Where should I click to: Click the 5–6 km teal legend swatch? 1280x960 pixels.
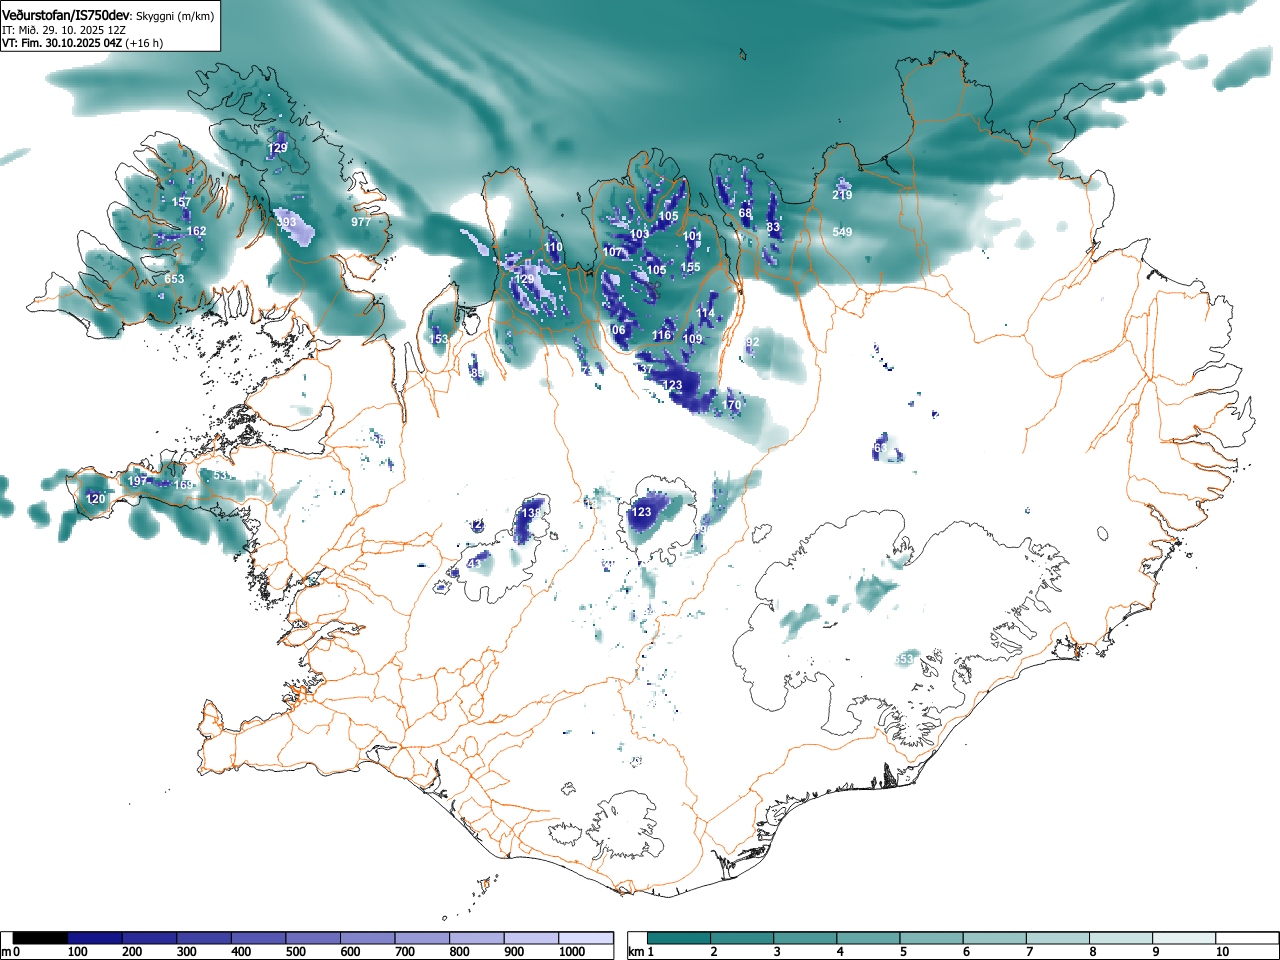tap(933, 938)
